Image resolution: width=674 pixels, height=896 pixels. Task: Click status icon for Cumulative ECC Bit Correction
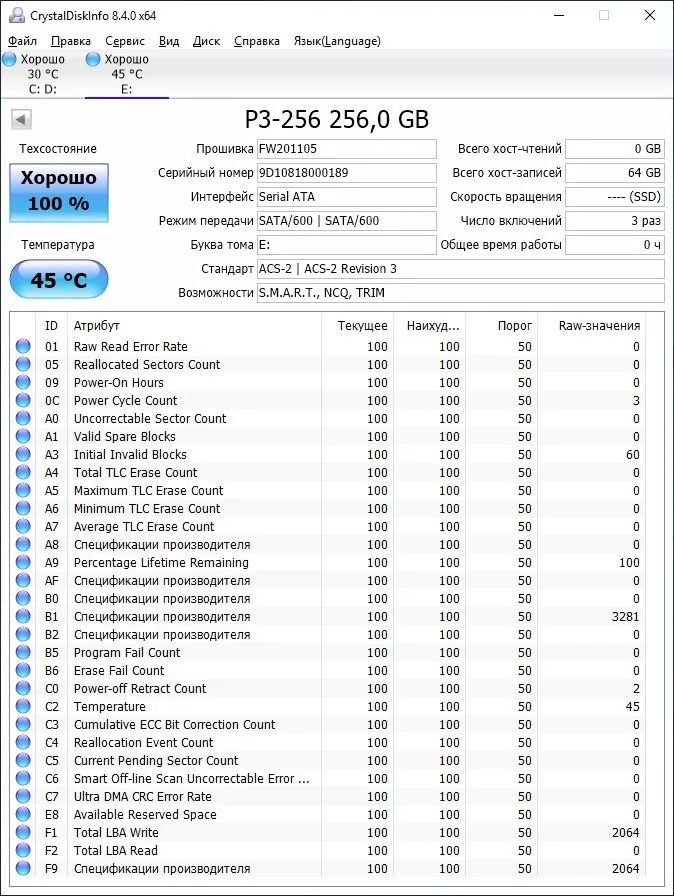(x=23, y=725)
